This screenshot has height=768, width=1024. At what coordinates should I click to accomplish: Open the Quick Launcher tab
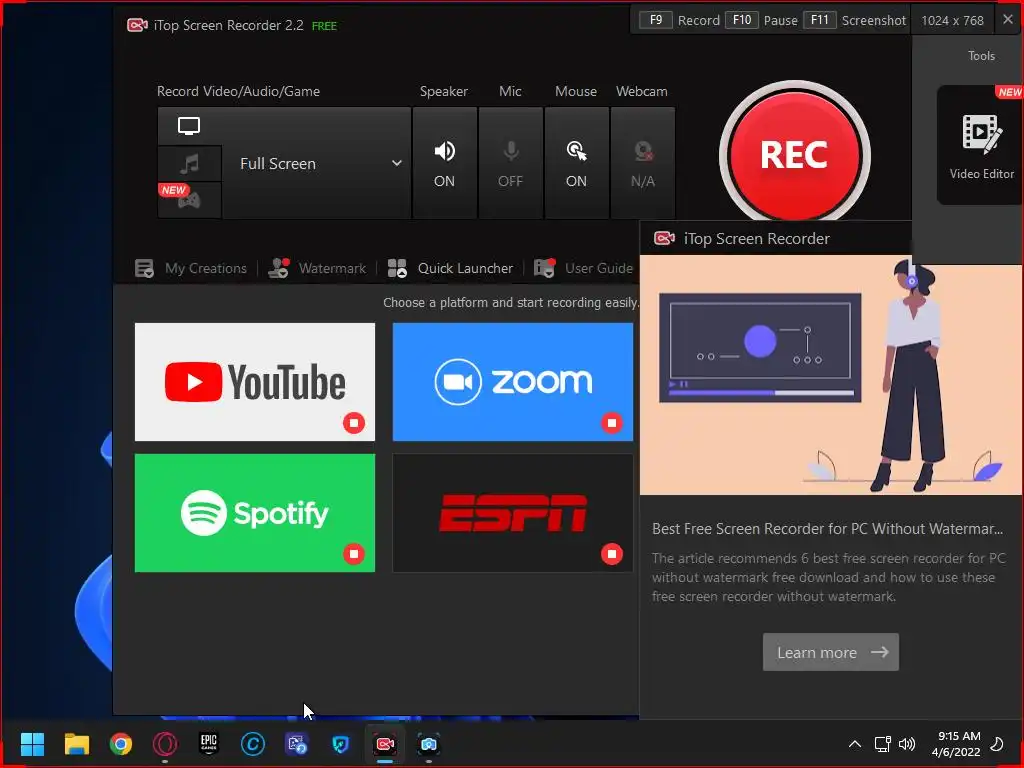click(450, 268)
